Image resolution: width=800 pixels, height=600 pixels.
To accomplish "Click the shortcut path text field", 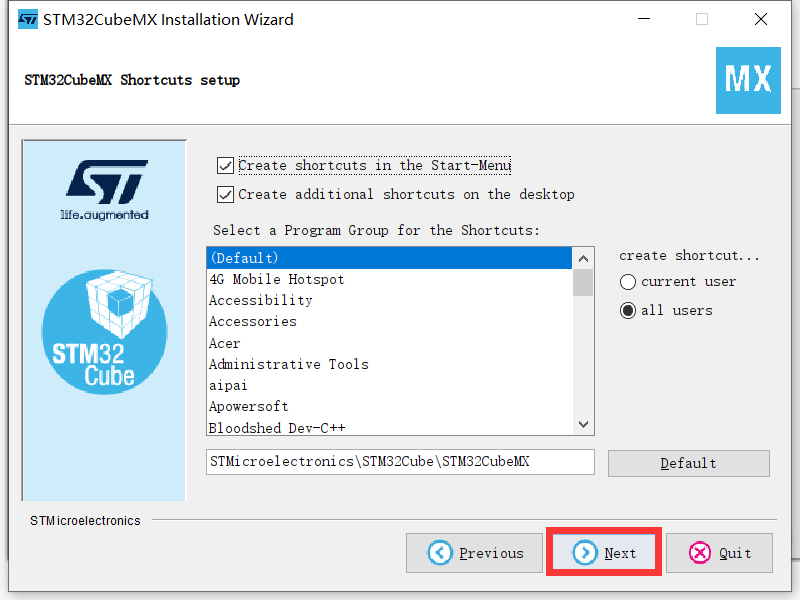I will (400, 462).
